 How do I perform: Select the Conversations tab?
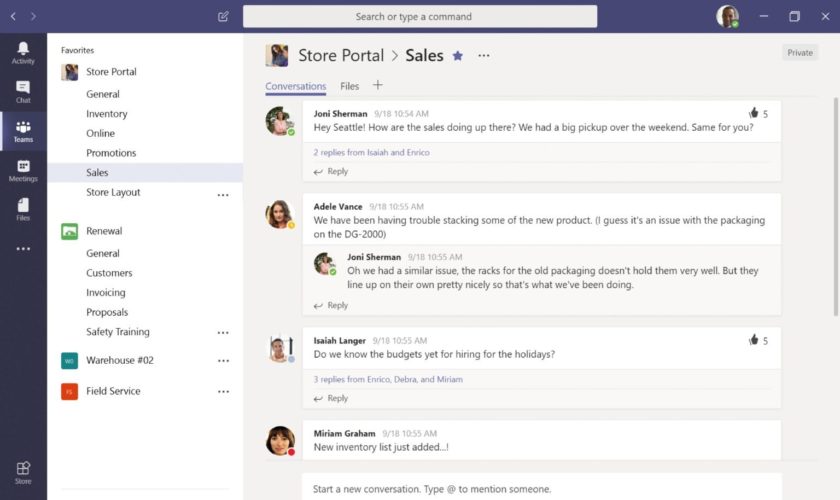pyautogui.click(x=295, y=87)
